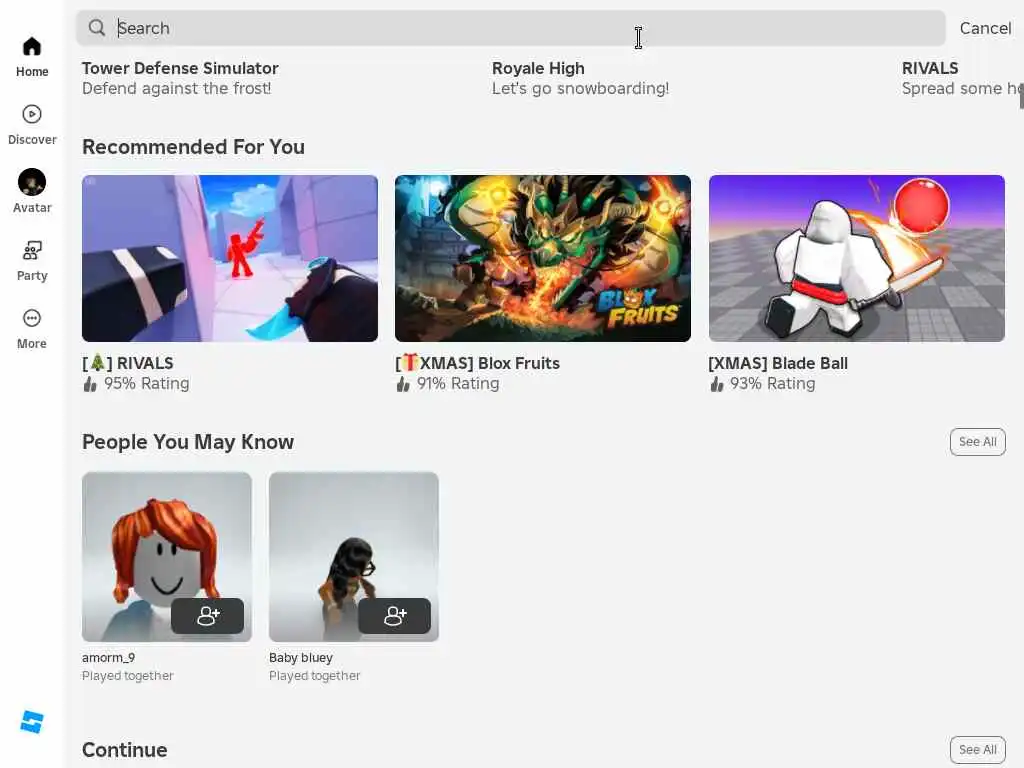Click the [XMAS] Blox Fruits title
The image size is (1024, 768).
pyautogui.click(x=477, y=363)
